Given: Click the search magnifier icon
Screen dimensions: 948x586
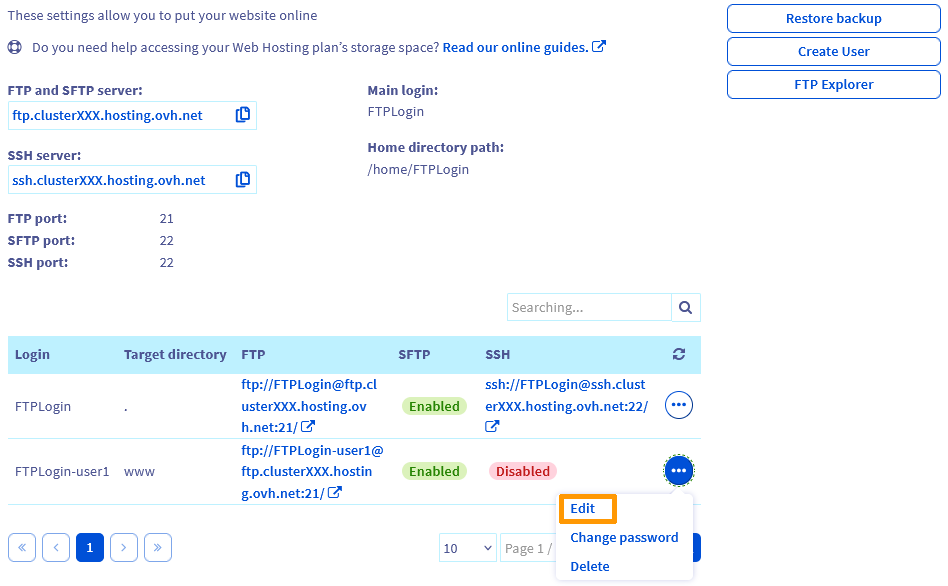Looking at the screenshot, I should point(686,307).
